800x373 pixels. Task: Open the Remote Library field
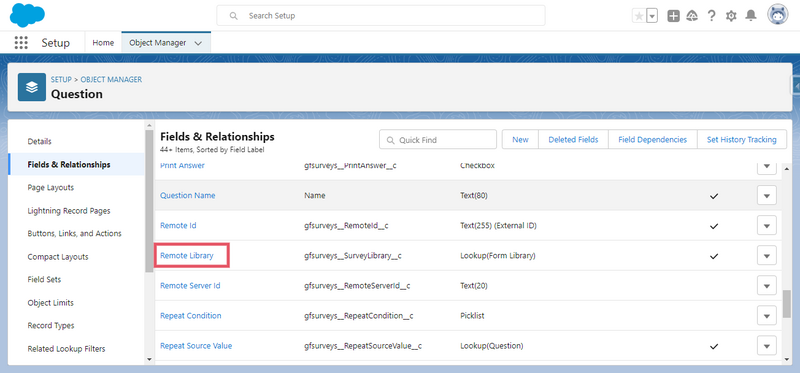pos(187,256)
